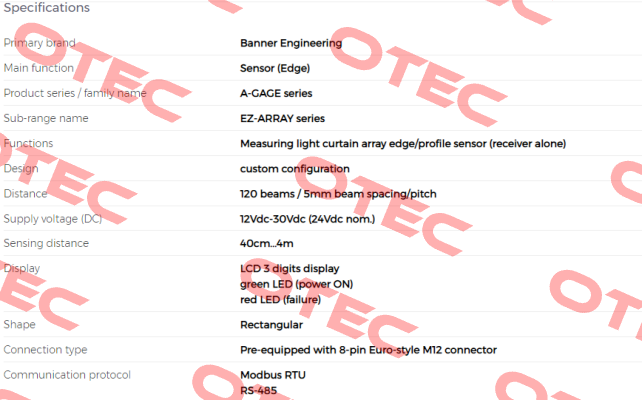
Task: Click the 12Vdc-30Vdc supply voltage value
Action: (x=307, y=219)
